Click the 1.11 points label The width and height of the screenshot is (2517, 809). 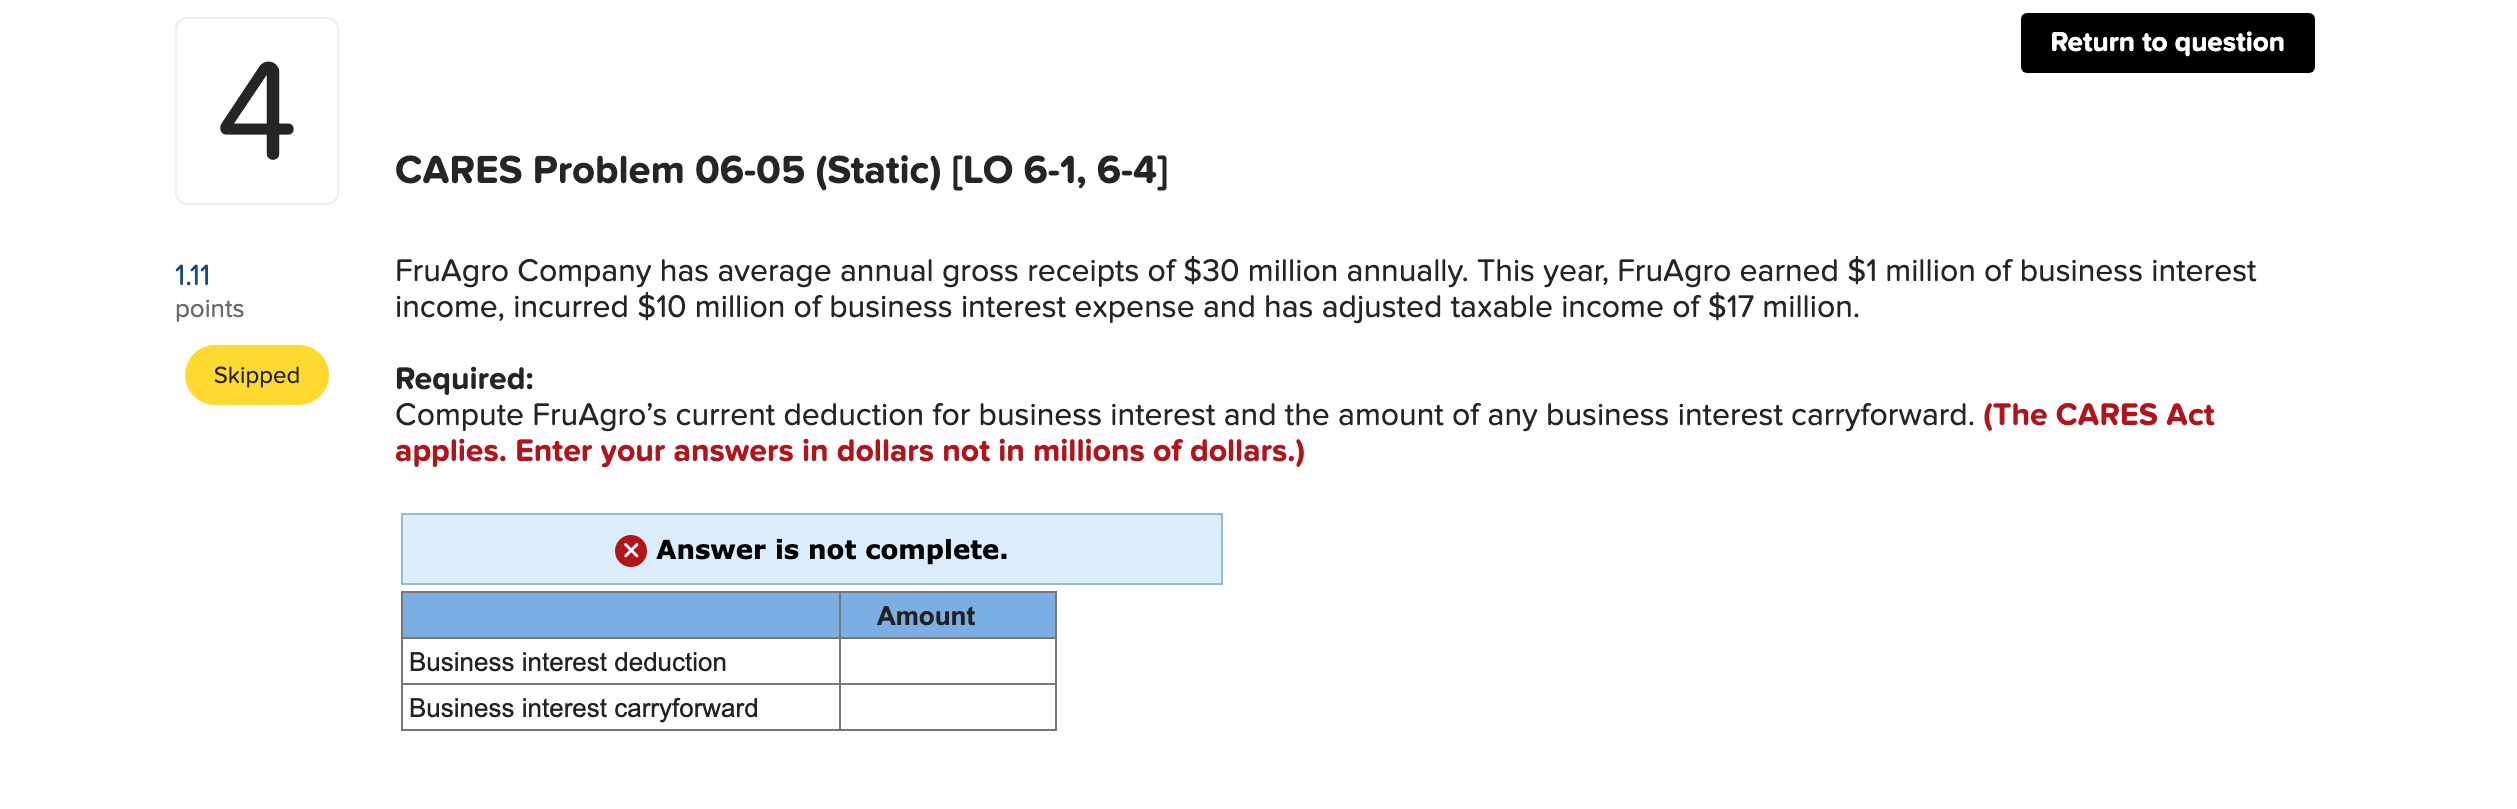point(193,273)
